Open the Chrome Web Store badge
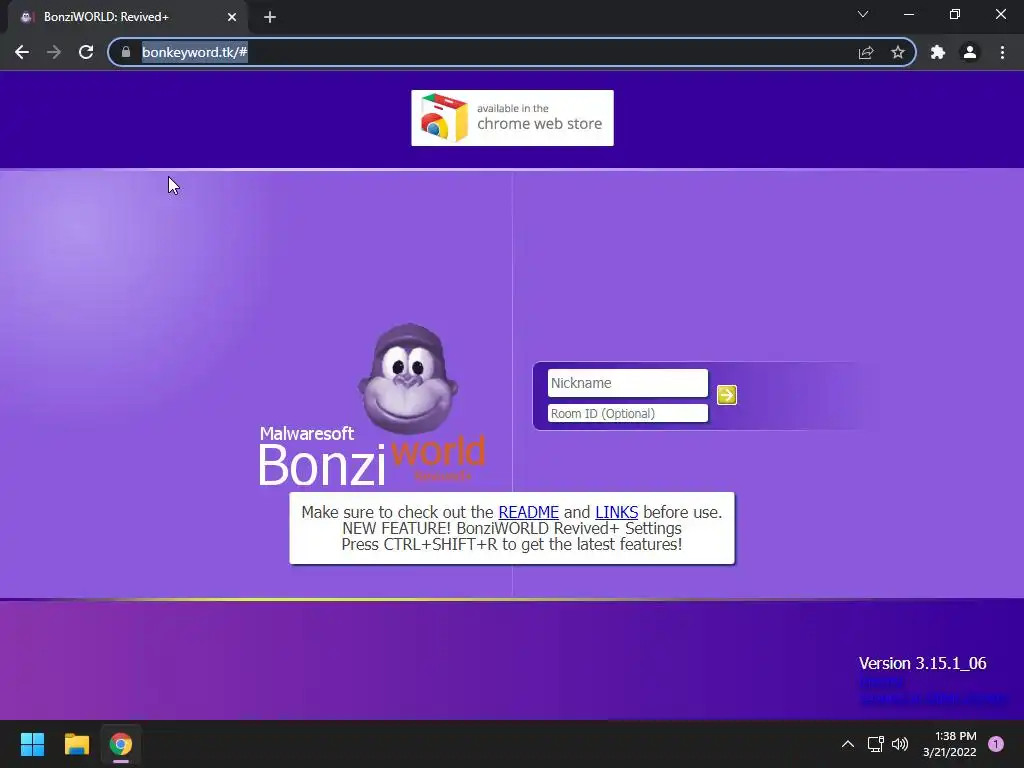1024x768 pixels. 512,118
